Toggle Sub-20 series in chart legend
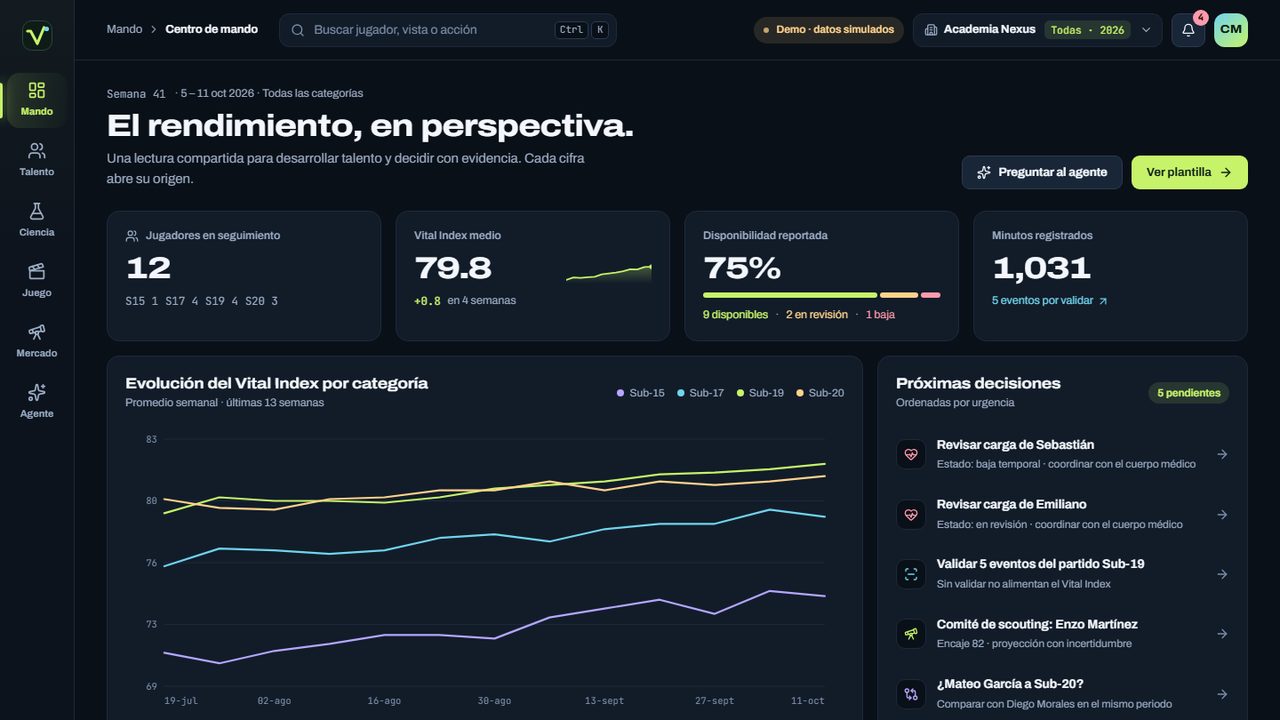The image size is (1280, 720). [x=820, y=393]
